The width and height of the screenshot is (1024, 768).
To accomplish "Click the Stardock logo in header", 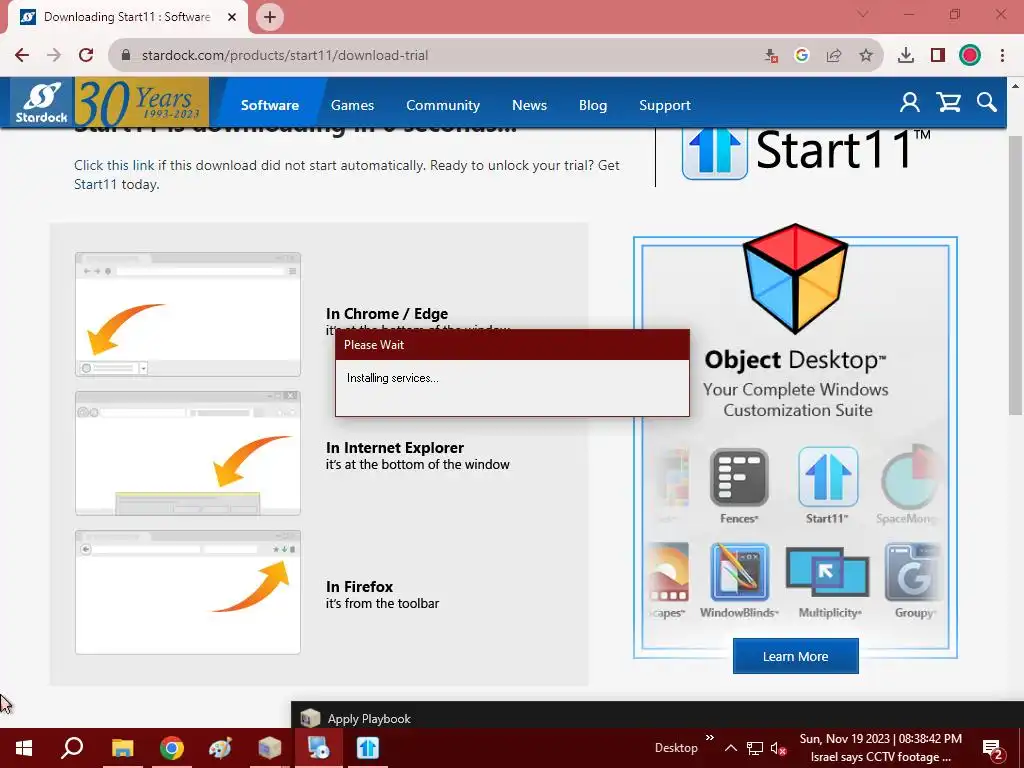I will tap(42, 103).
